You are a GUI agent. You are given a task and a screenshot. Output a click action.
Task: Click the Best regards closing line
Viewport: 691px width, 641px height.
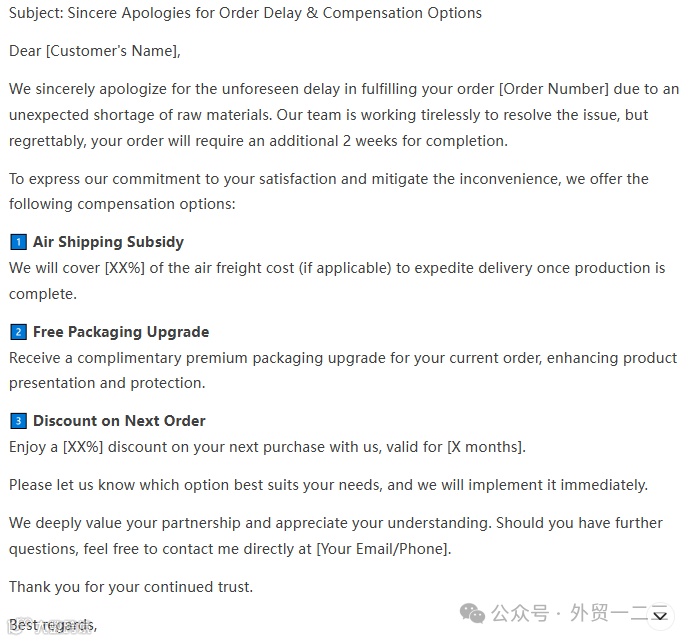pyautogui.click(x=53, y=625)
